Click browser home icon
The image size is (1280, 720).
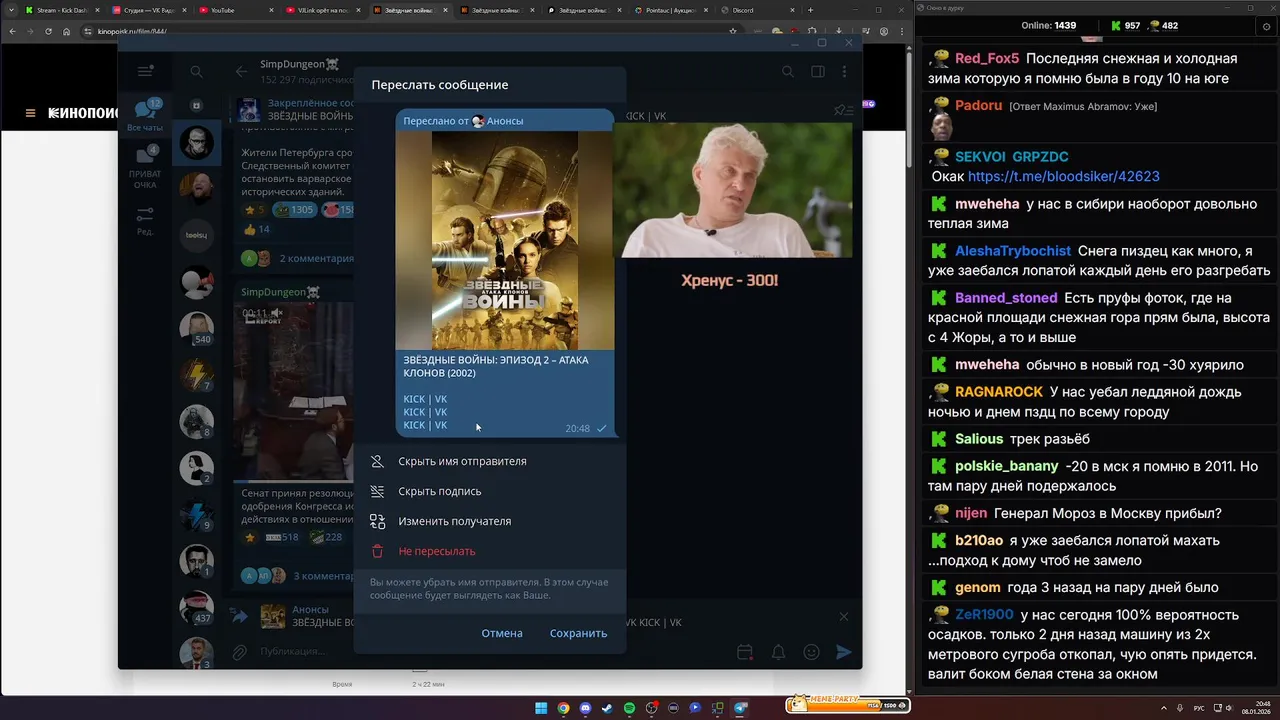click(66, 31)
